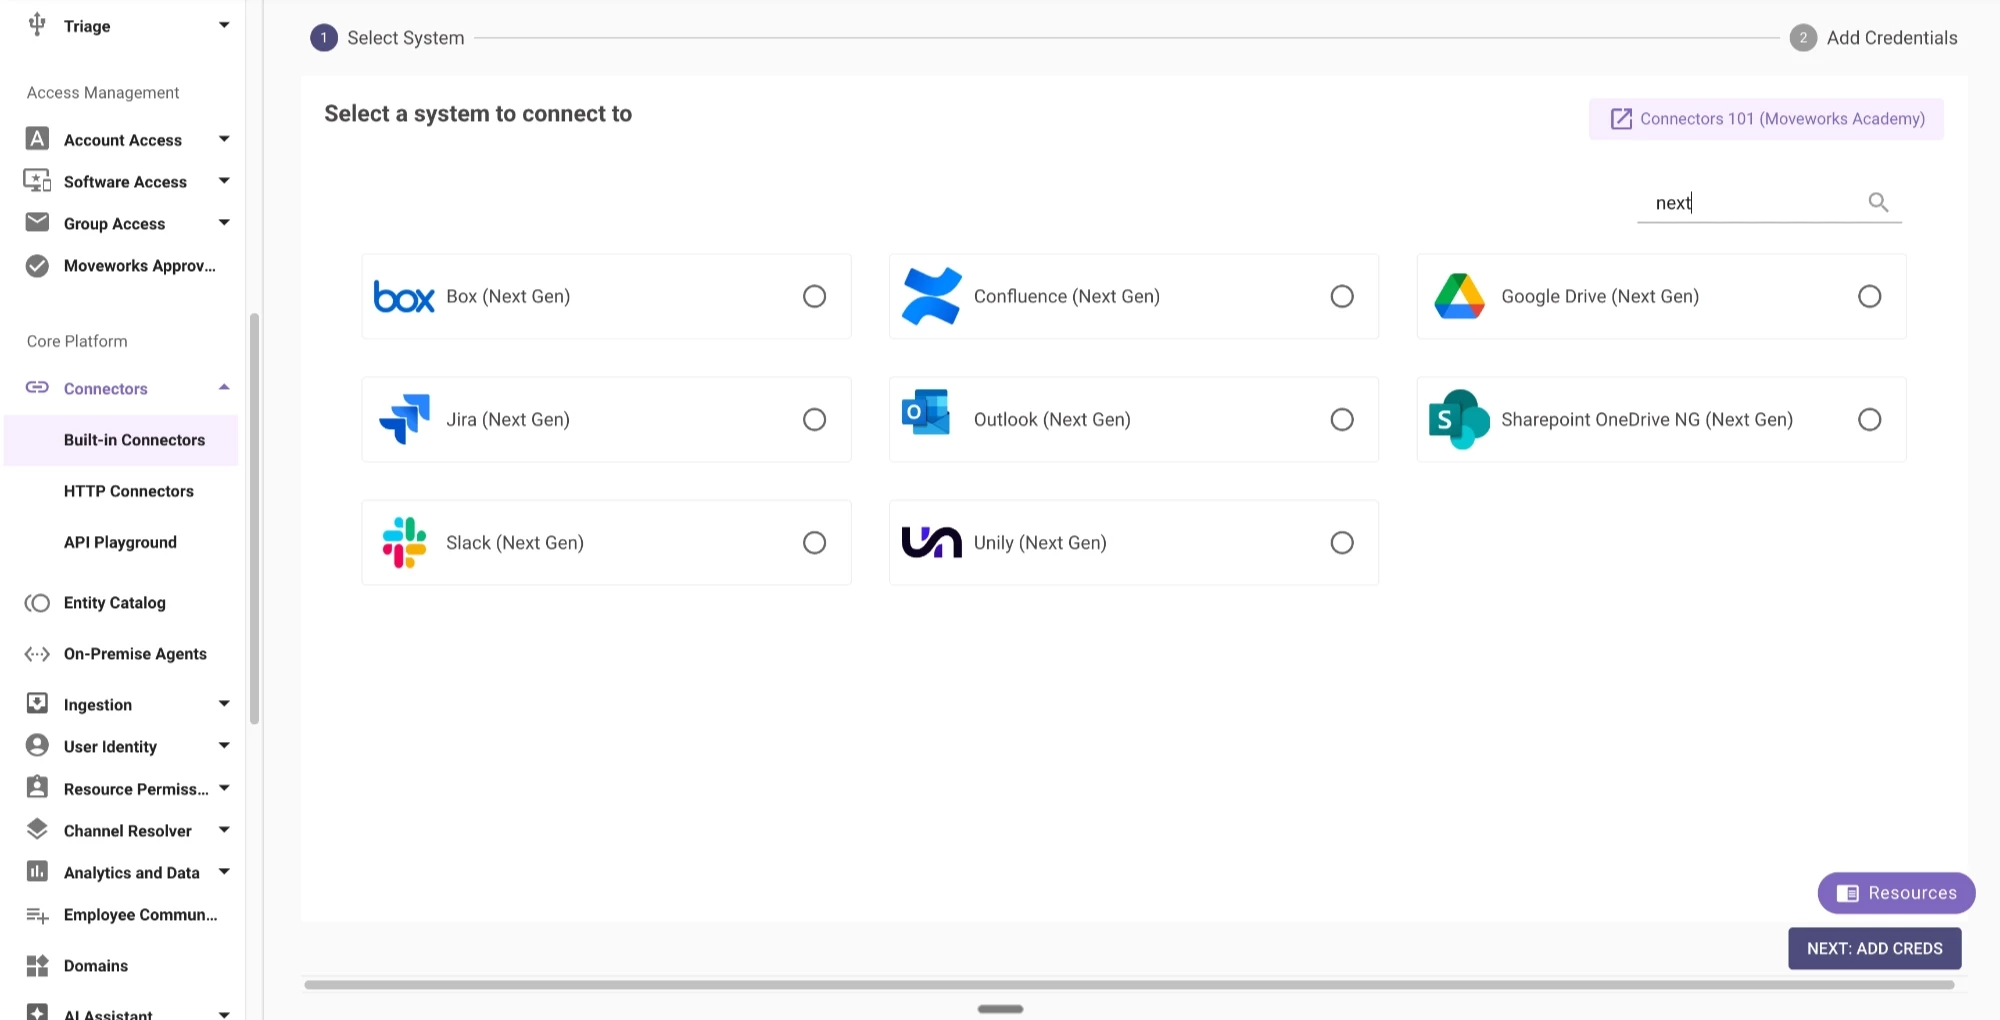2000x1020 pixels.
Task: Click the search field containing next
Action: point(1769,203)
